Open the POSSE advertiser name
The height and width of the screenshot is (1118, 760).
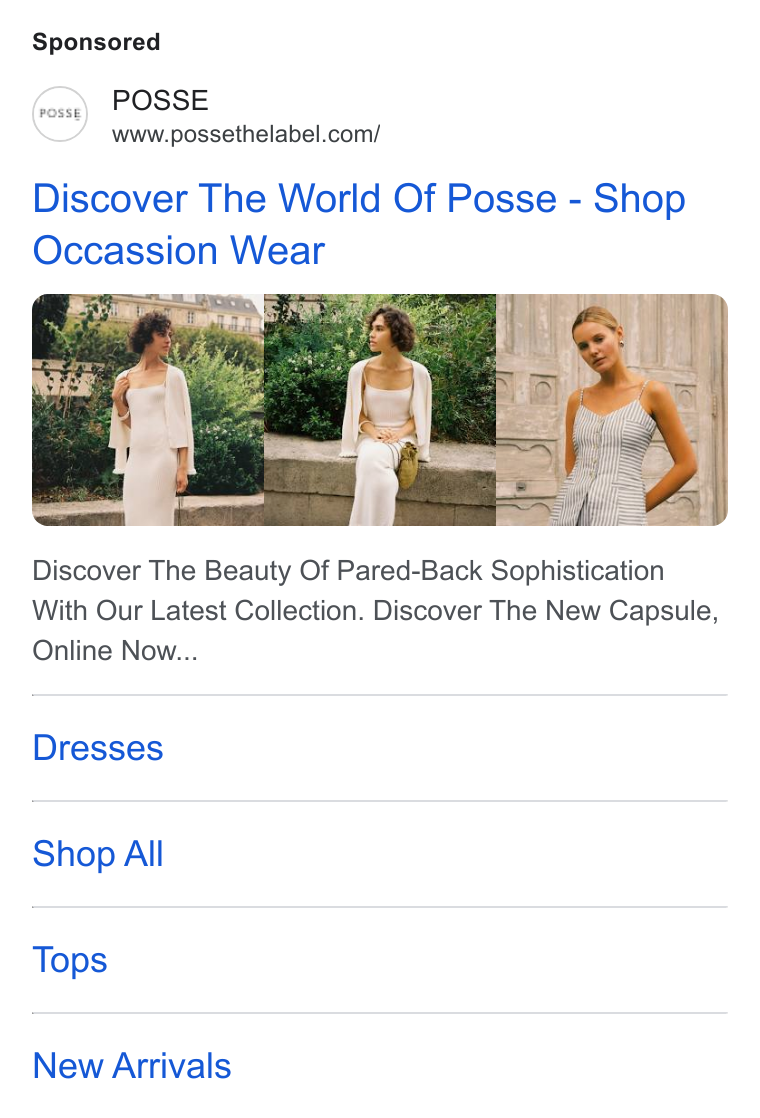coord(160,101)
